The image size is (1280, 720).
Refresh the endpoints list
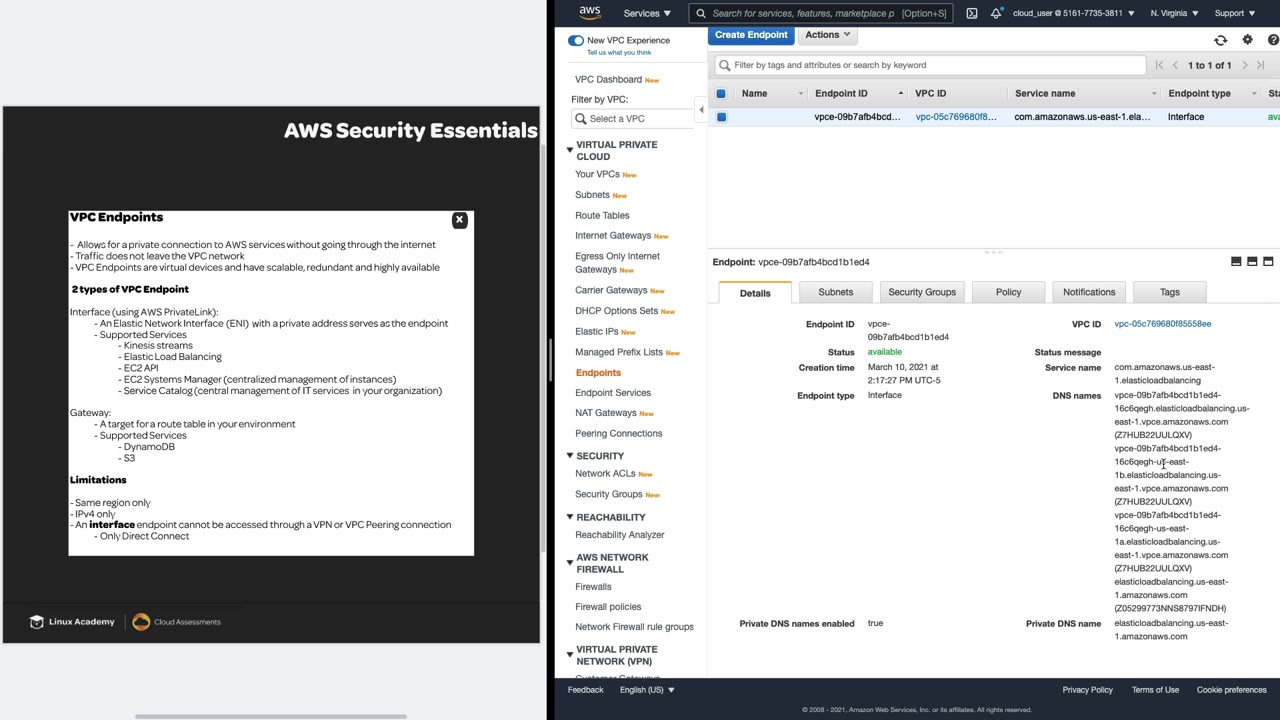(x=1220, y=40)
